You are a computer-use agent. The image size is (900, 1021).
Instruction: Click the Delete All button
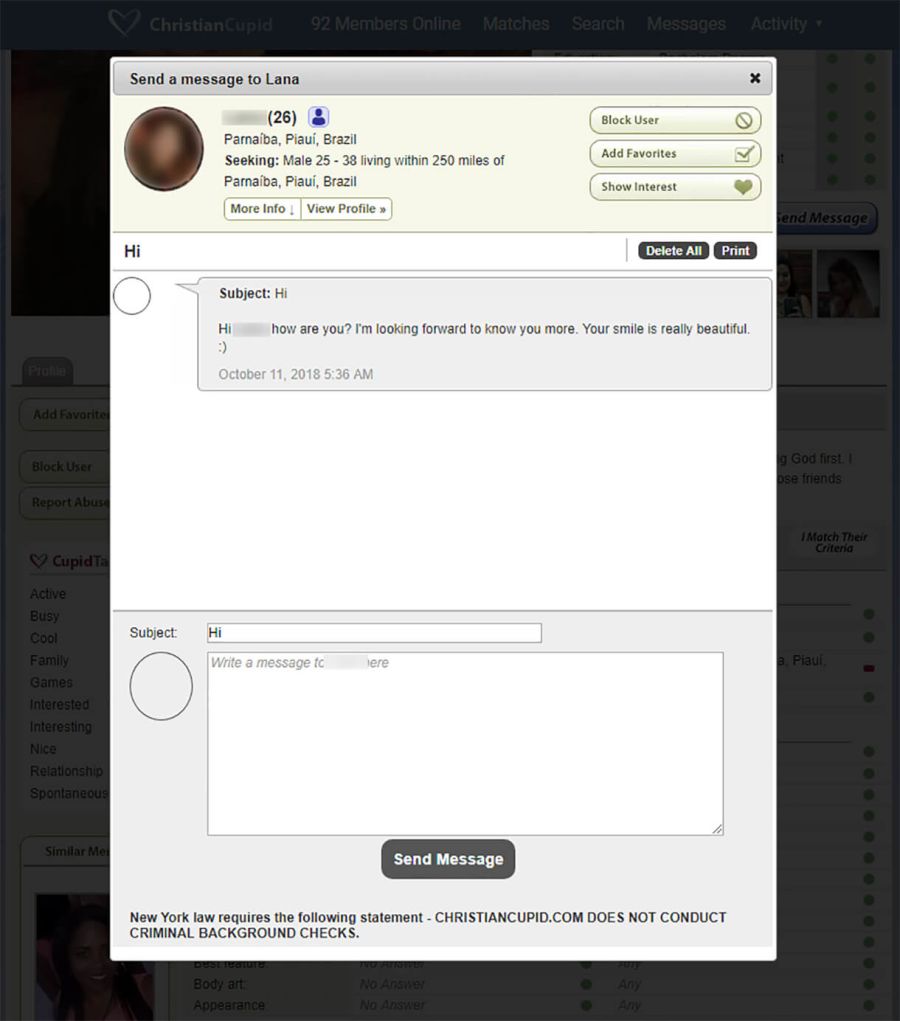(672, 250)
